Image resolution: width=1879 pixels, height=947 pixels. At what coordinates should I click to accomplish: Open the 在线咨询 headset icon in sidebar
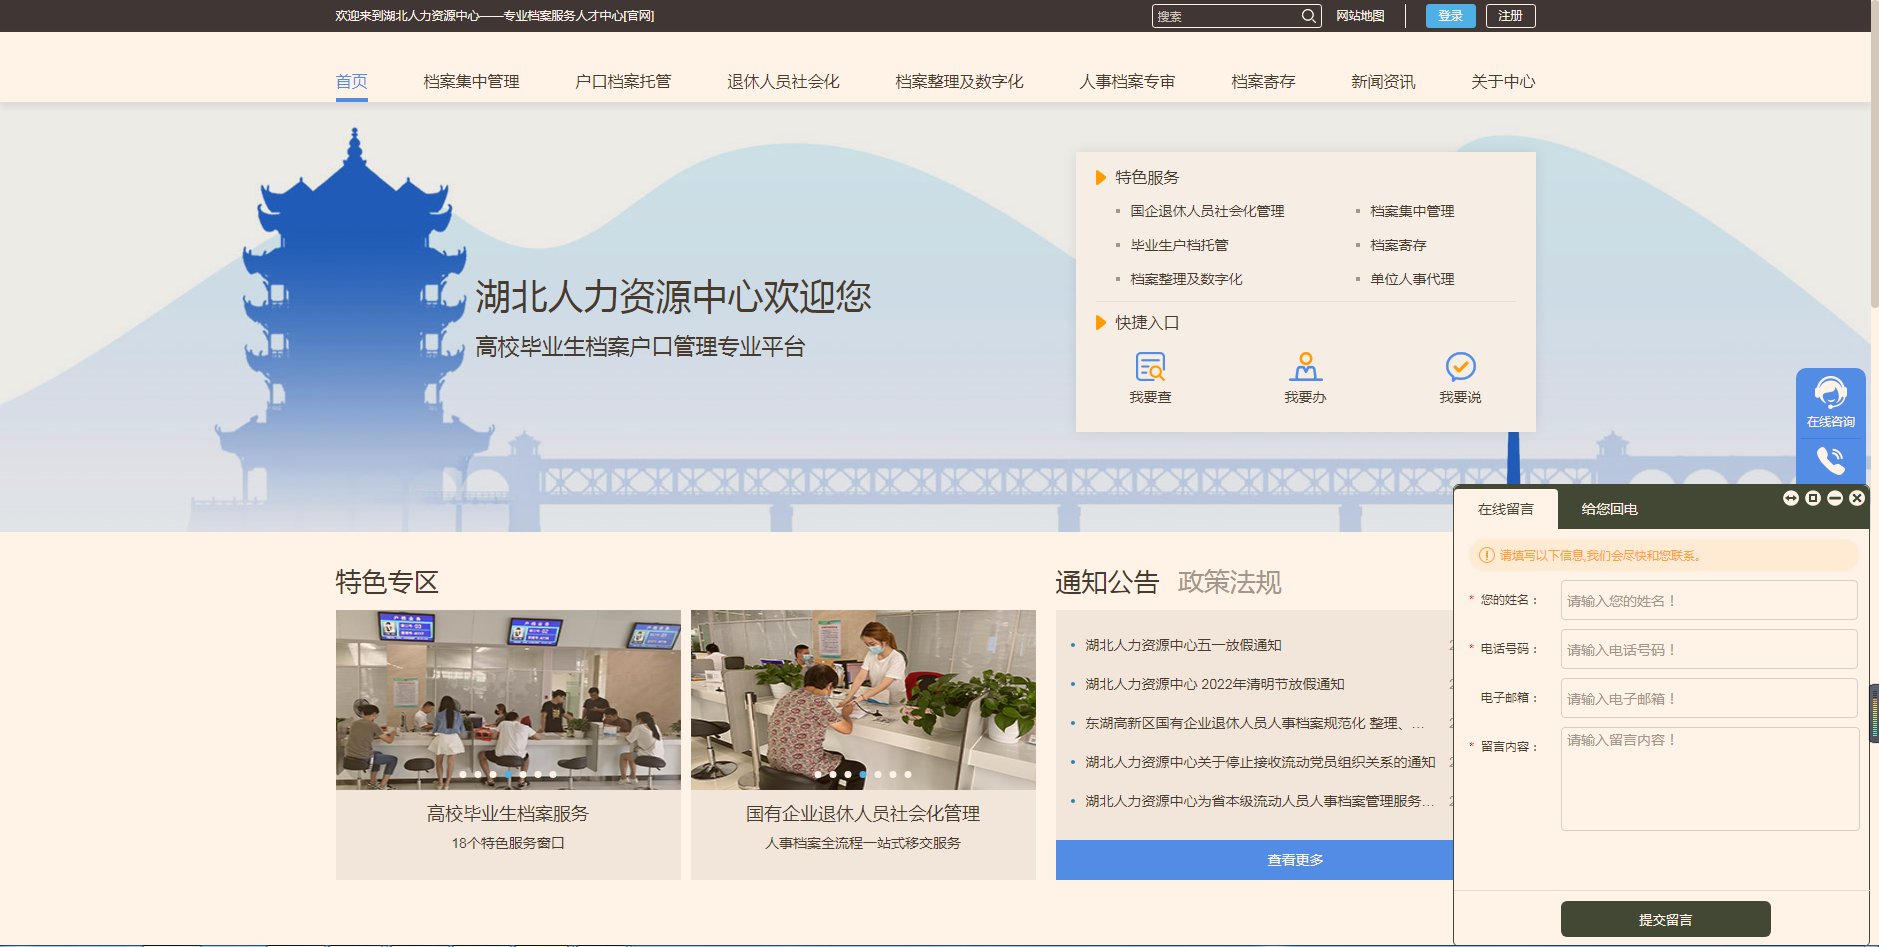point(1833,390)
